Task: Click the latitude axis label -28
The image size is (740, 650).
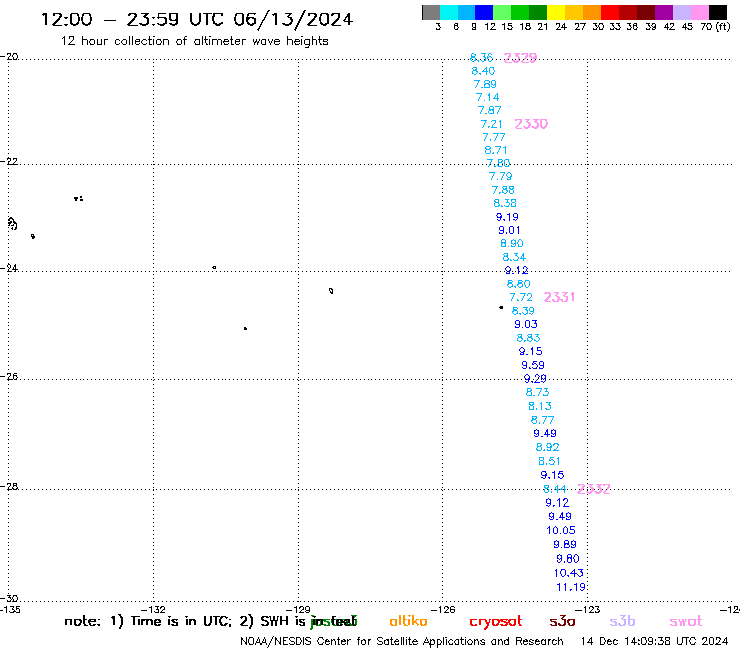Action: [x=9, y=486]
